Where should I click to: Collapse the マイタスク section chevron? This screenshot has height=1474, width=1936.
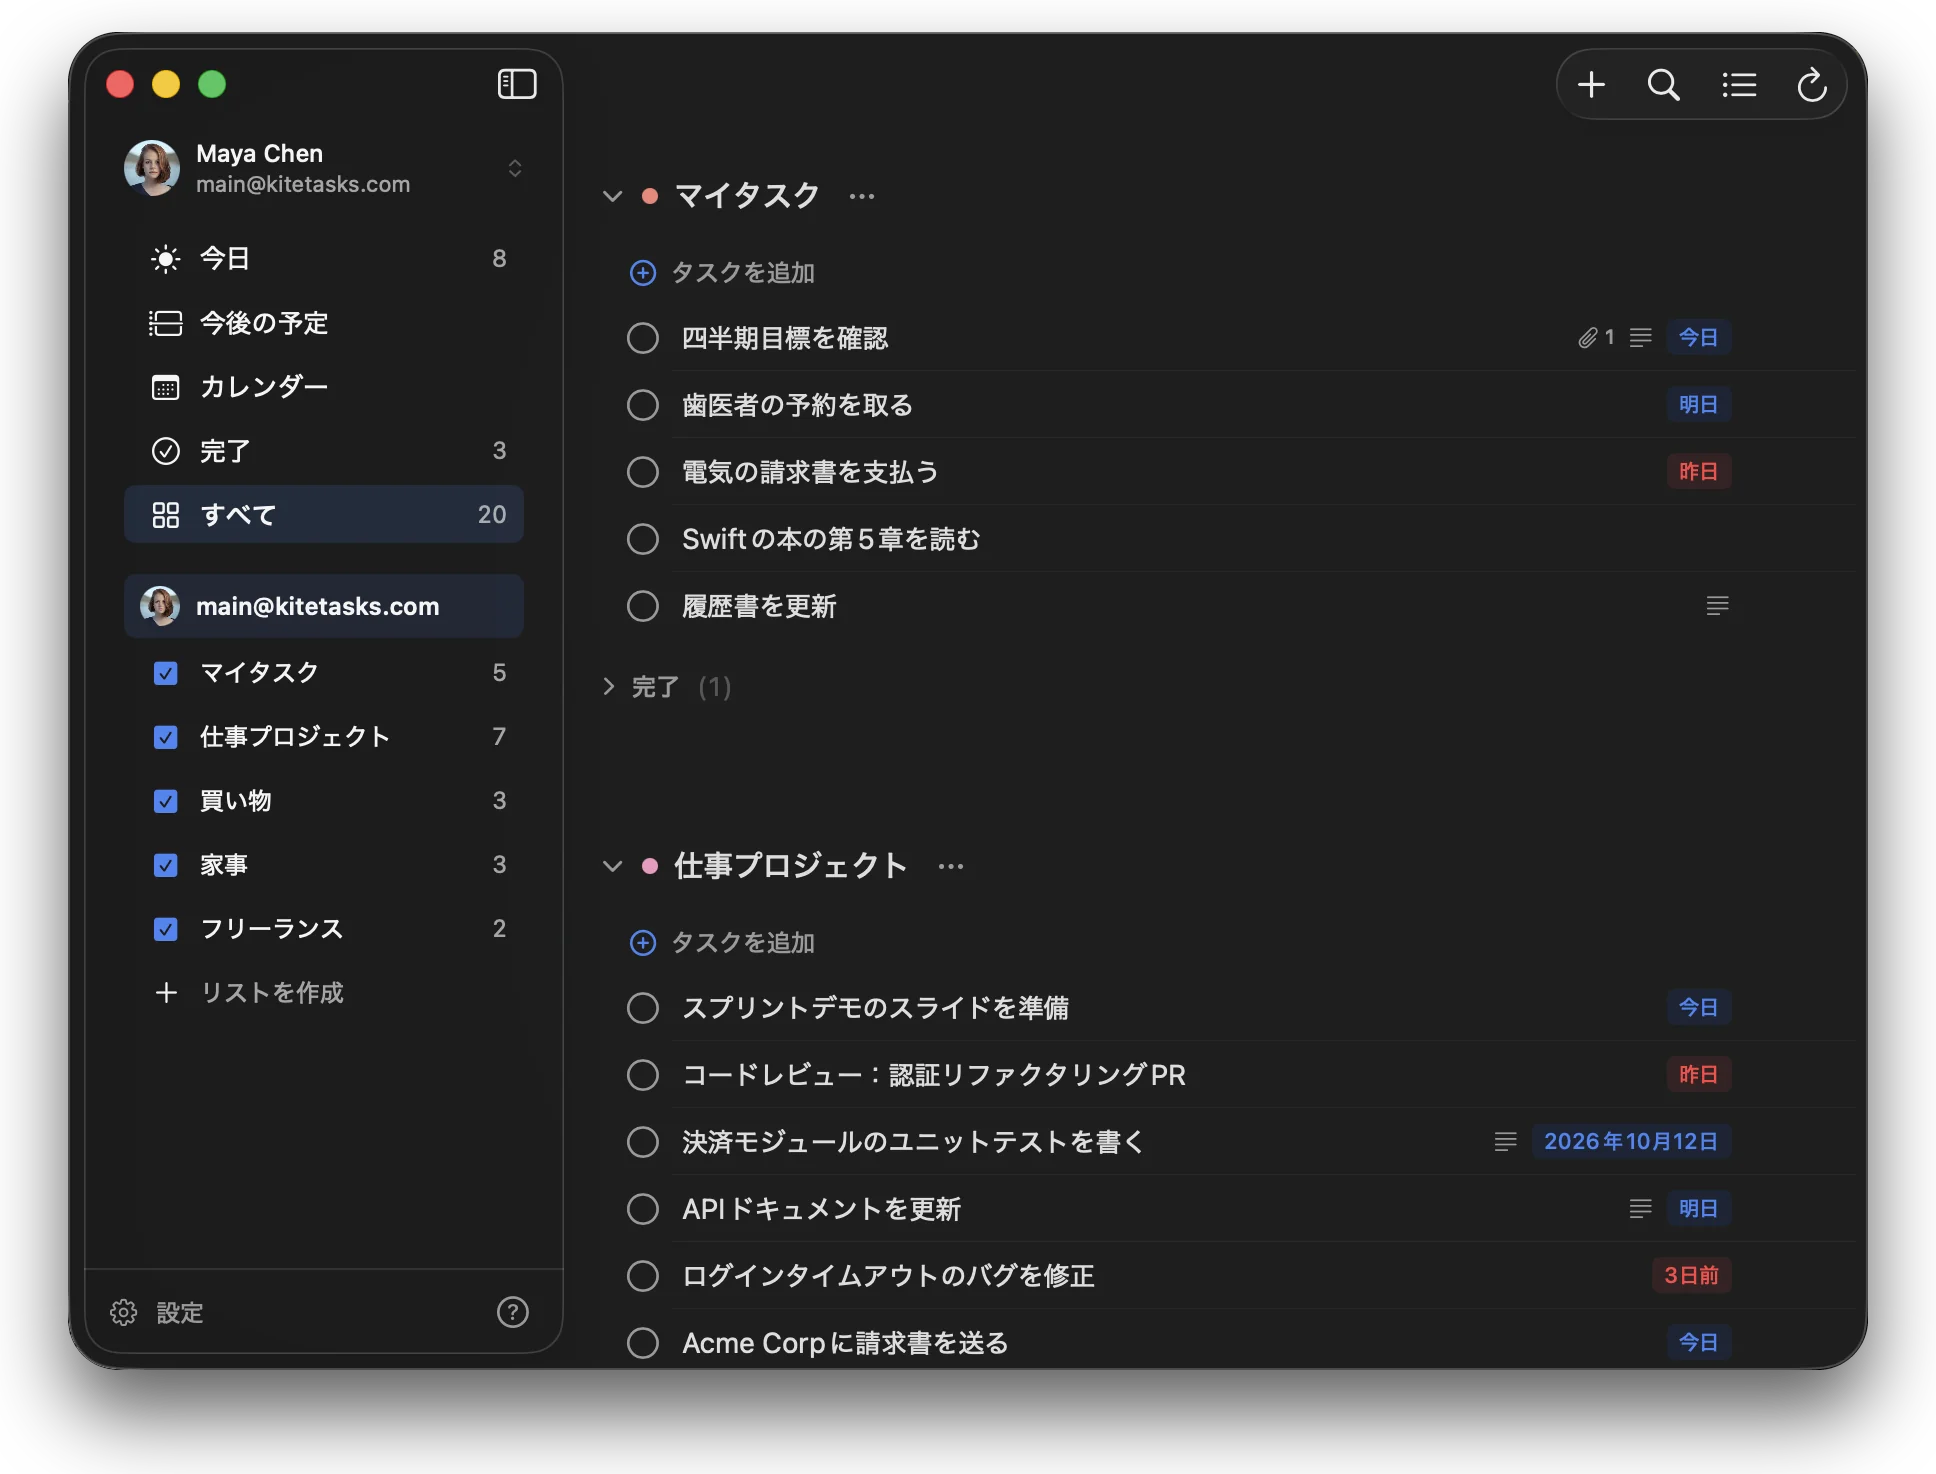coord(612,196)
